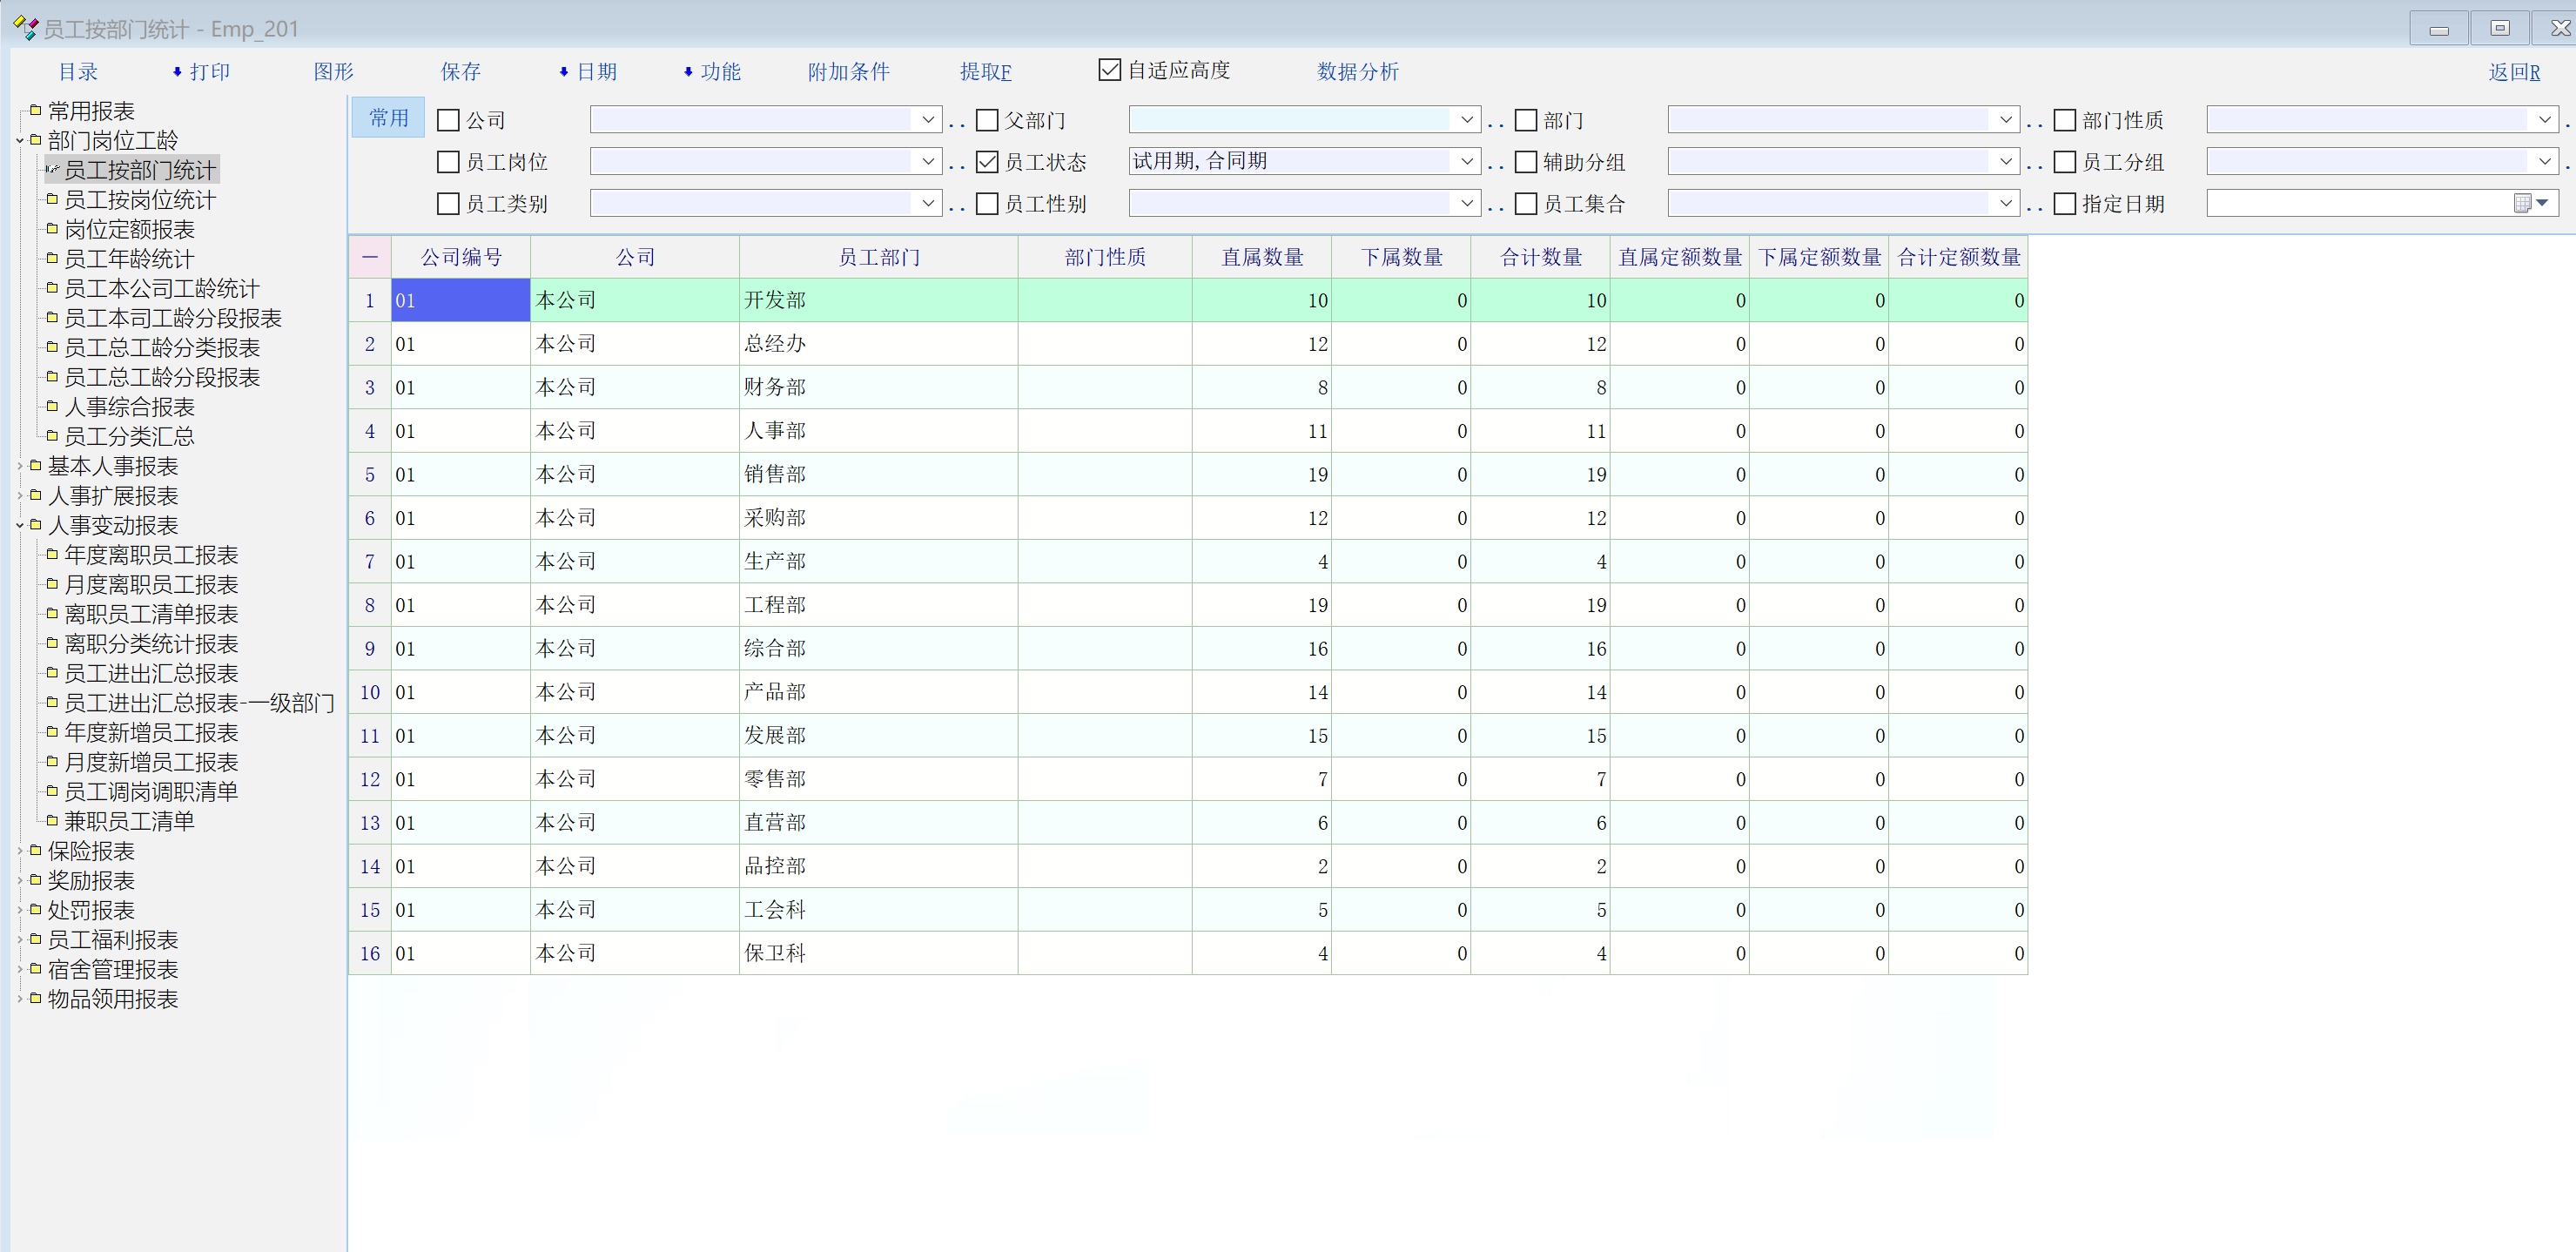Uncheck the 员工状态 checkbox
The image size is (2576, 1252).
987,162
